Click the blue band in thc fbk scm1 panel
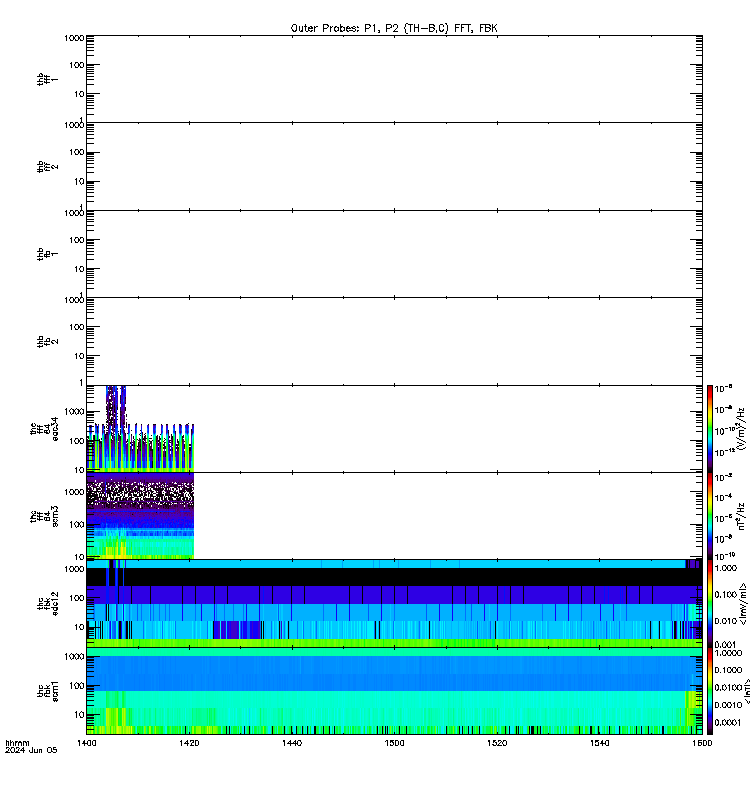Viewport: 750px width, 800px height. pos(394,673)
